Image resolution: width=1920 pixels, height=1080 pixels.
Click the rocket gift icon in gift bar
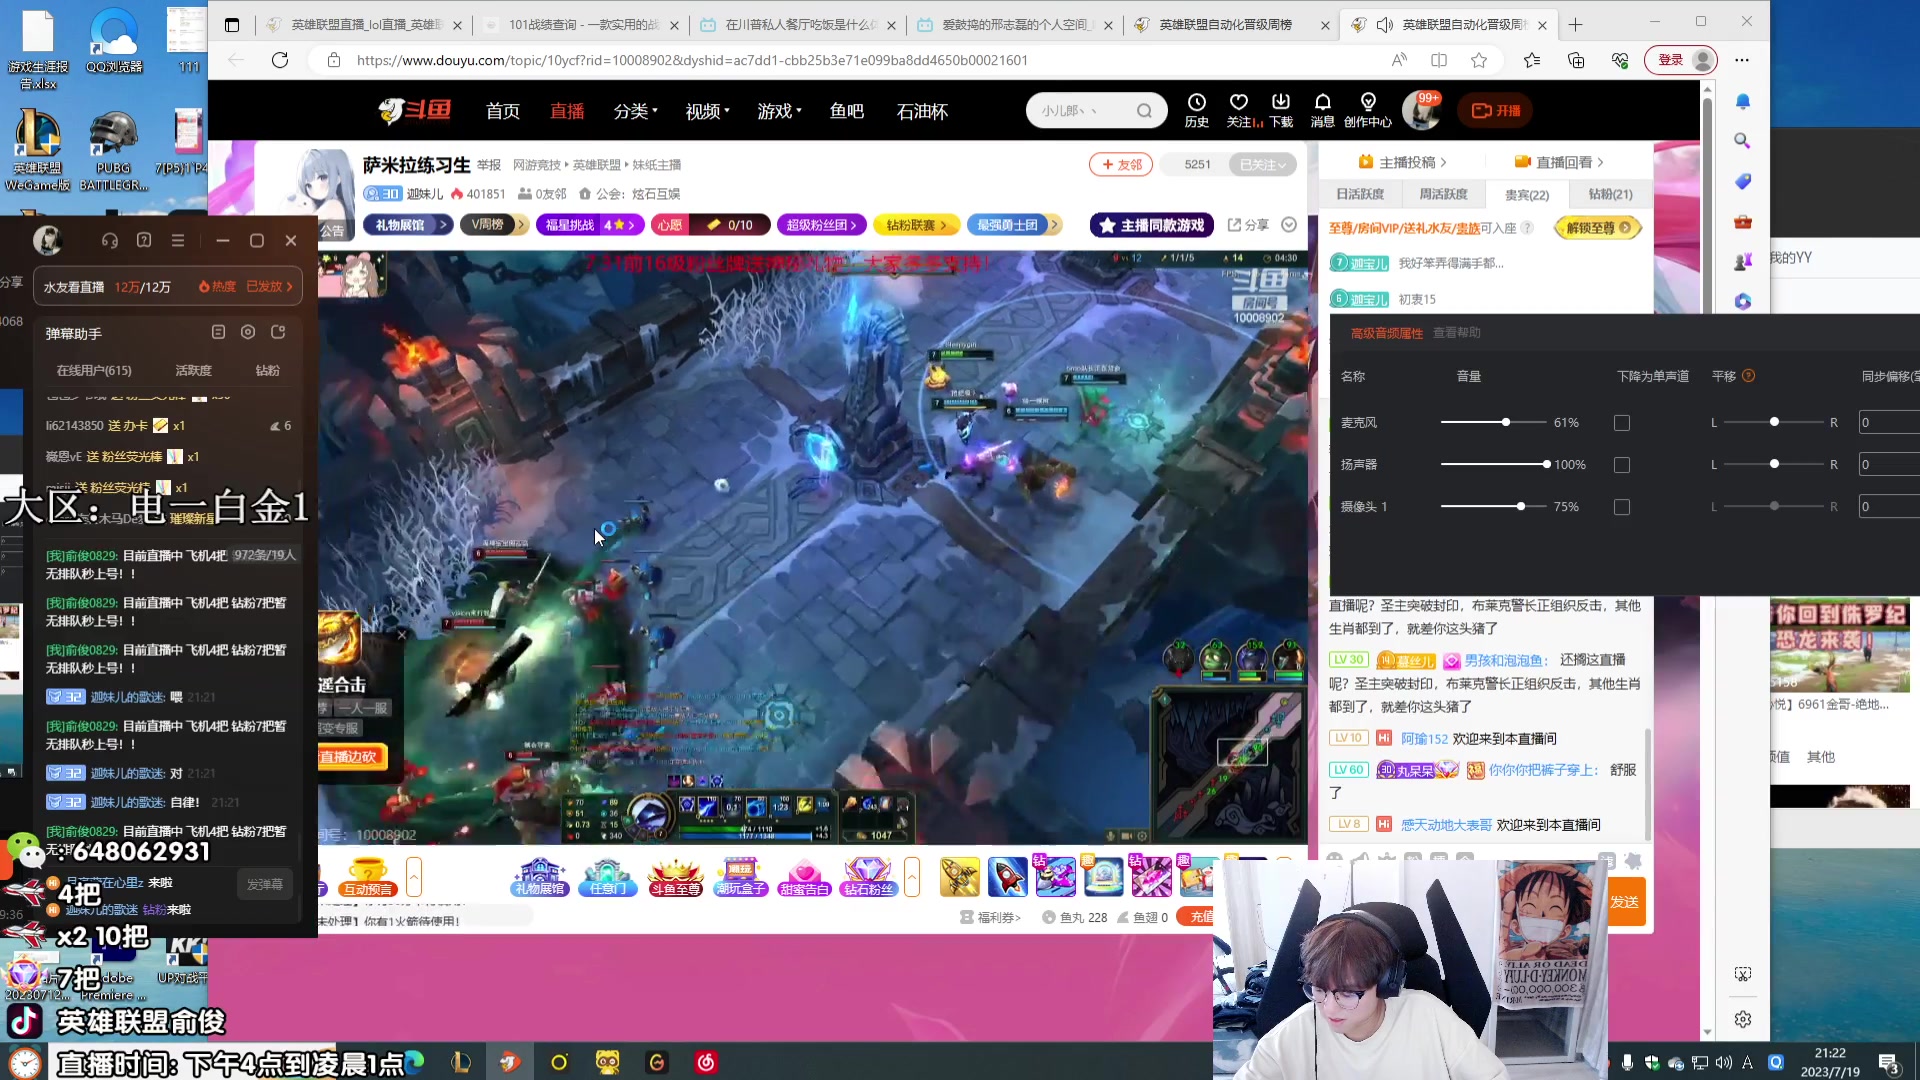pyautogui.click(x=1008, y=877)
